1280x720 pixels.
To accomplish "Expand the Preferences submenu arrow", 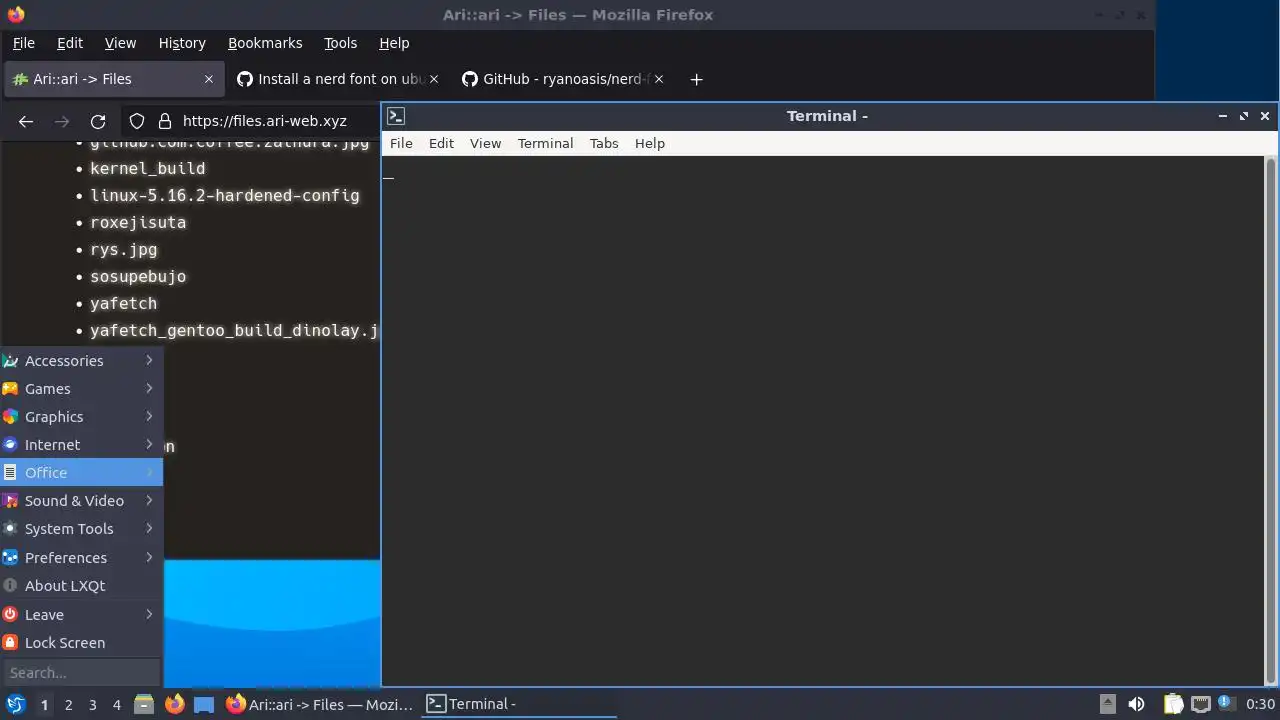I will coord(149,557).
